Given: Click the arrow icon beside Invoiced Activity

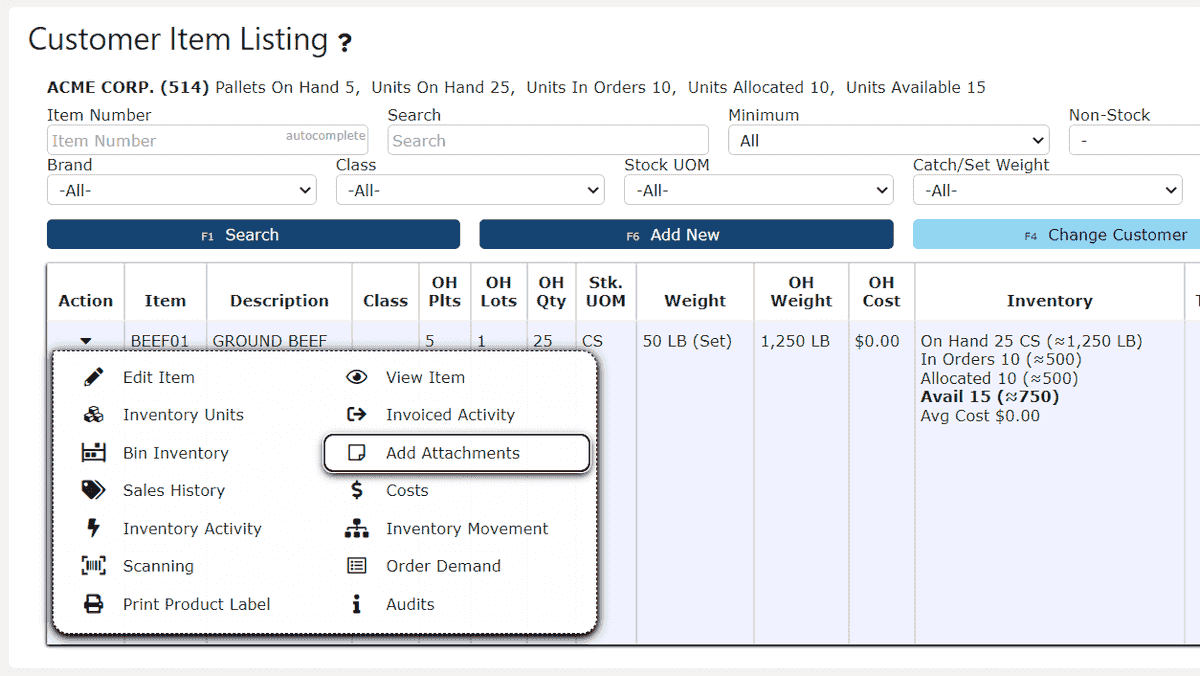Looking at the screenshot, I should pyautogui.click(x=357, y=415).
